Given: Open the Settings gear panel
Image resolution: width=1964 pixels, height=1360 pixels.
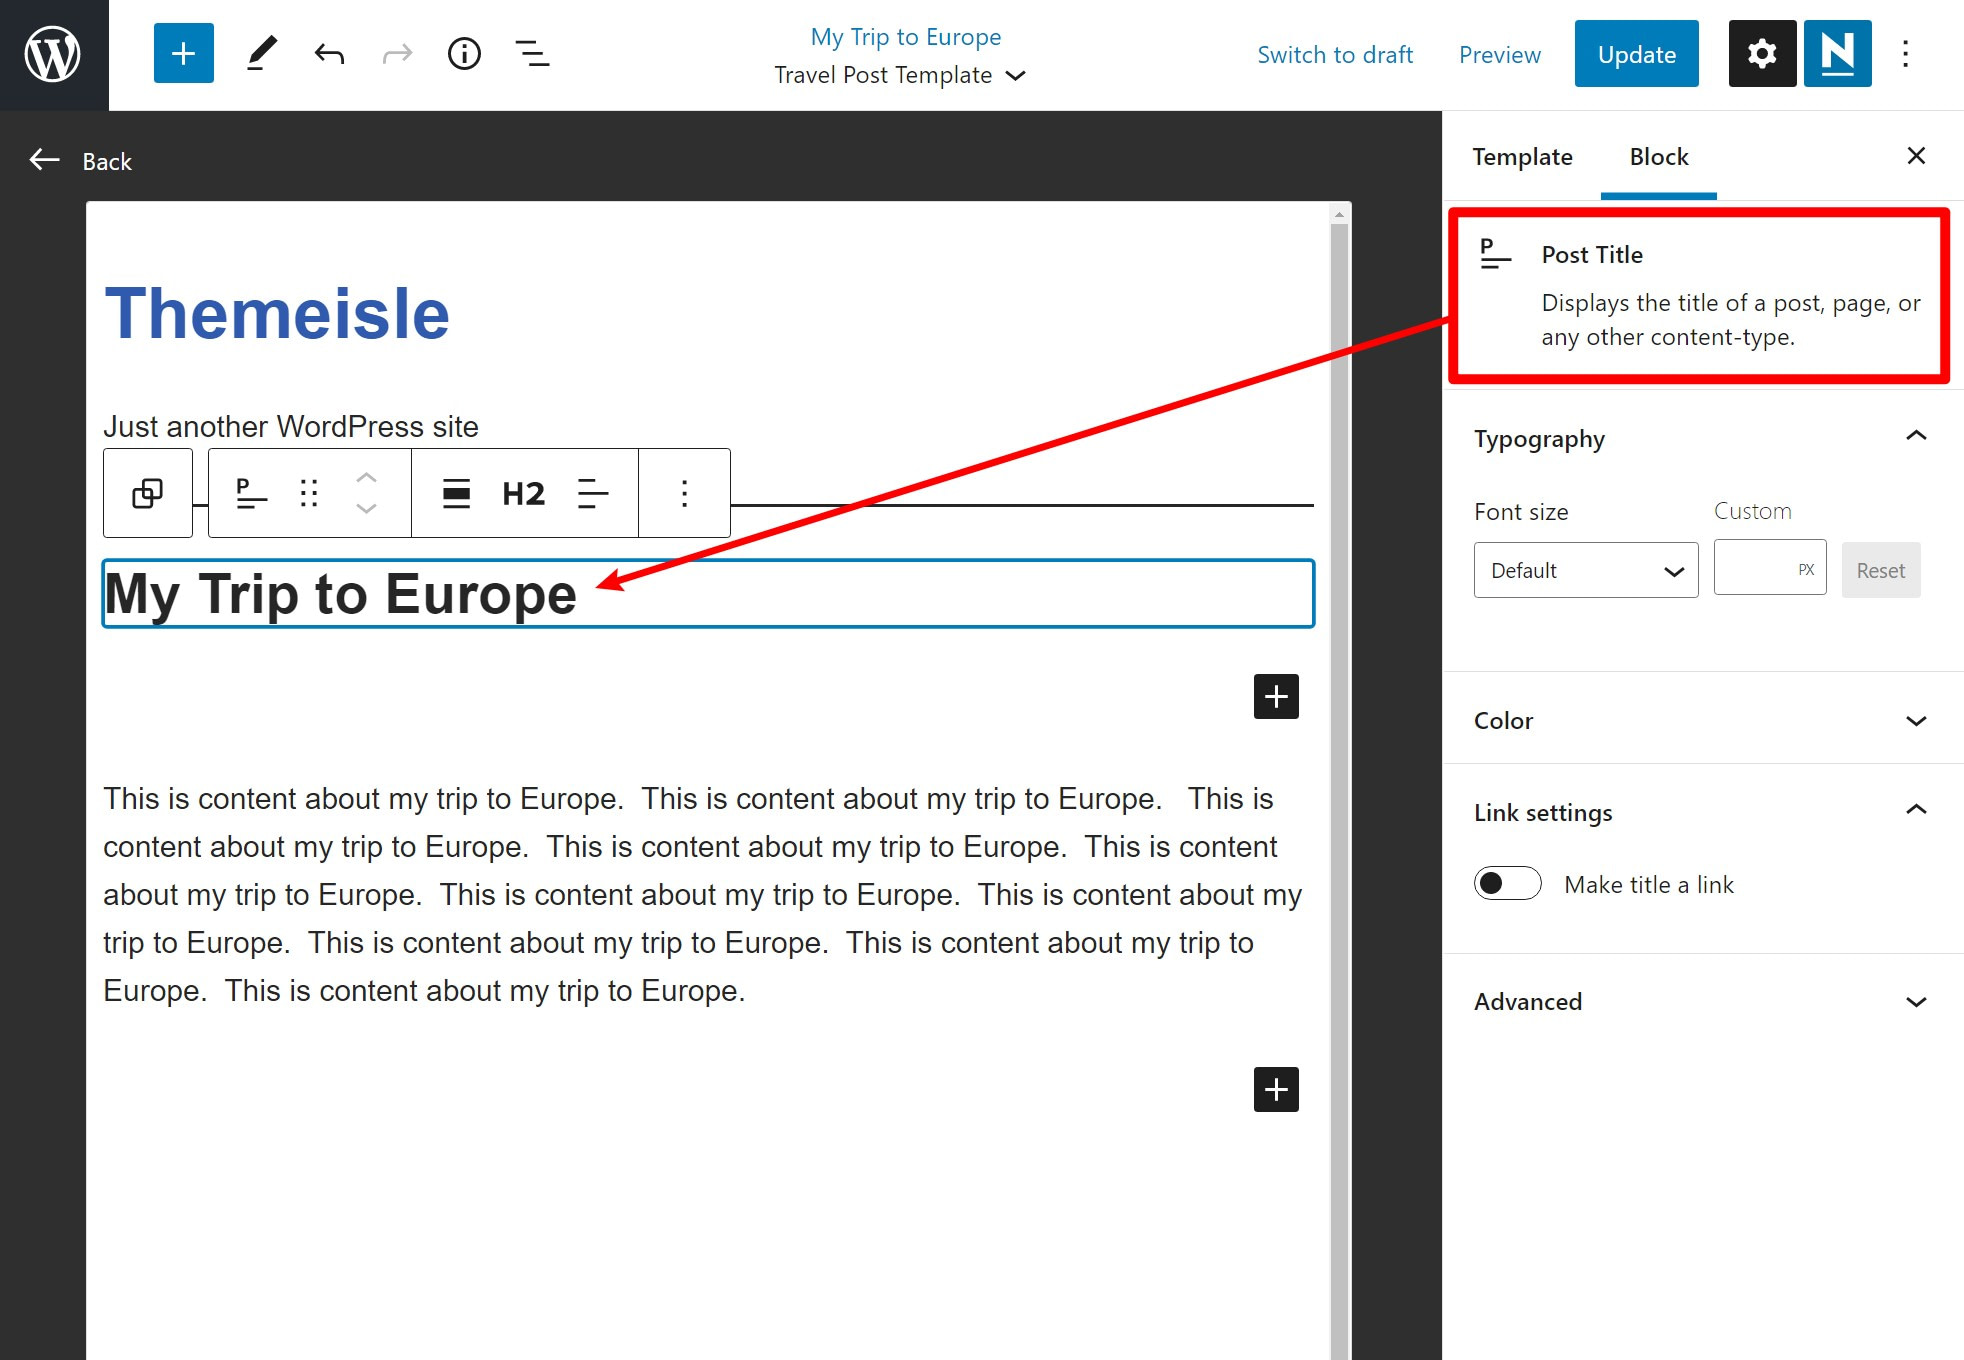Looking at the screenshot, I should tap(1761, 53).
